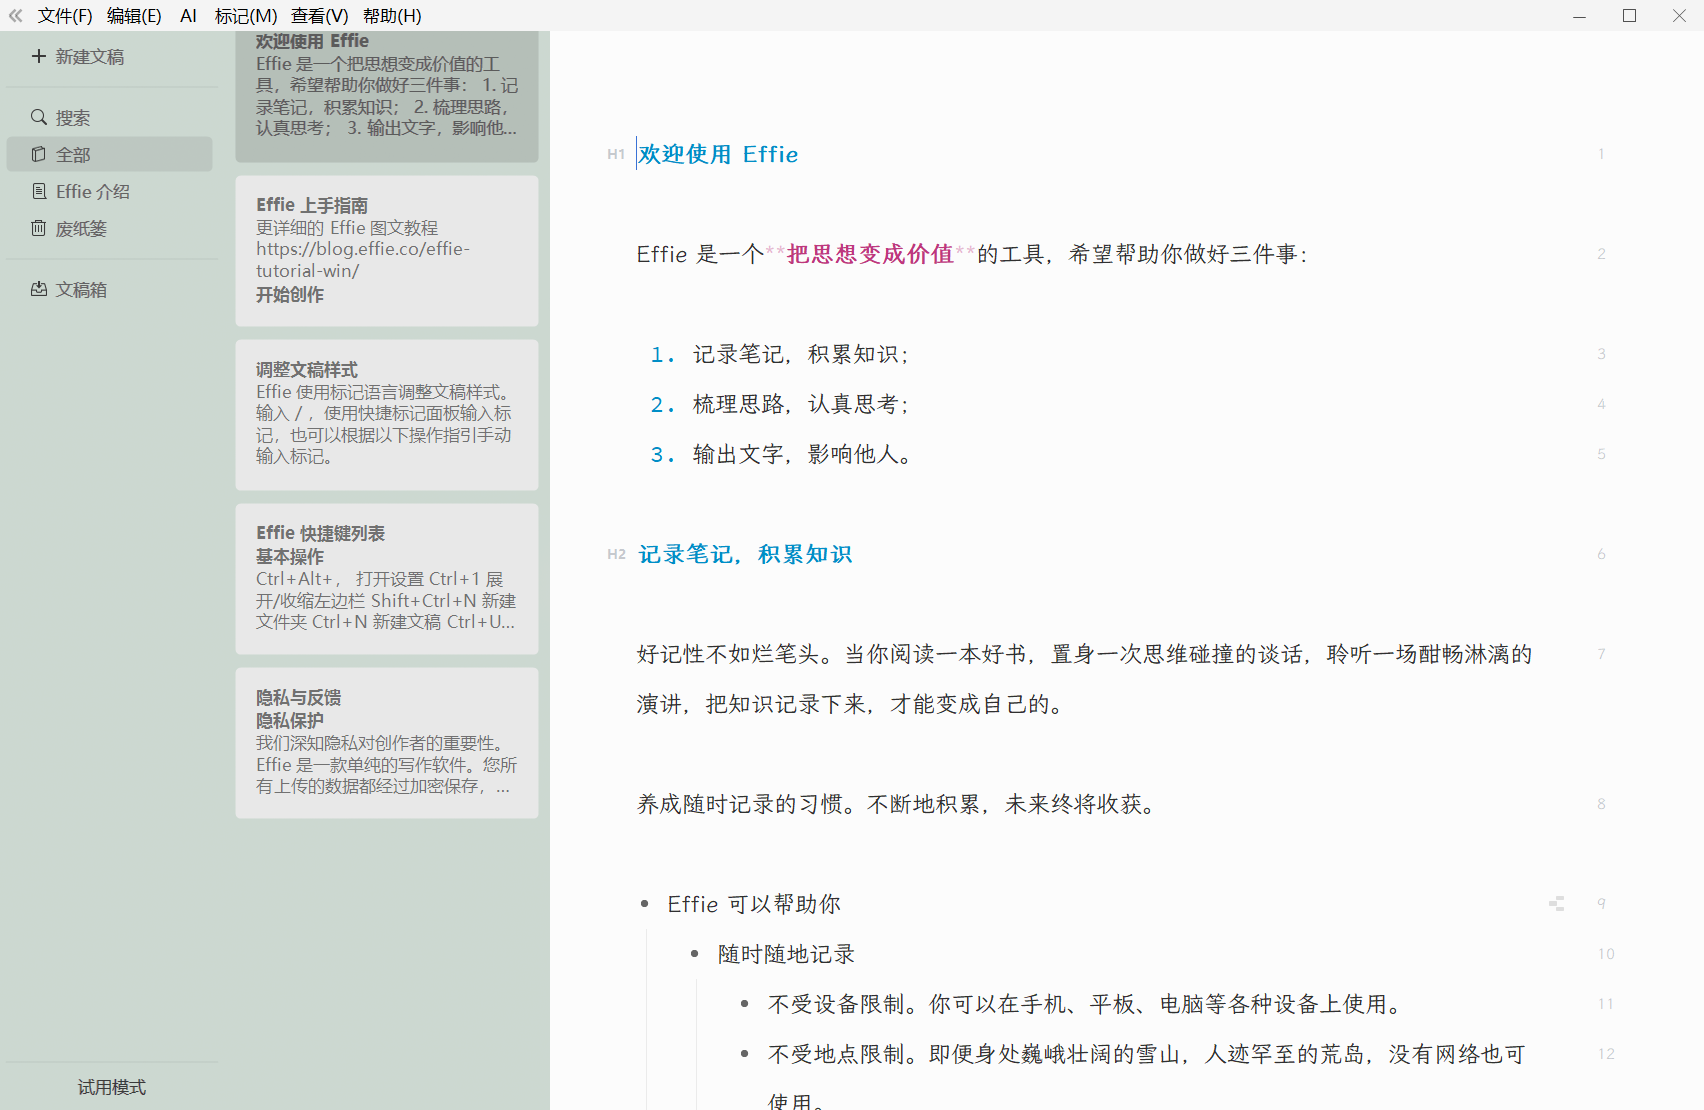This screenshot has width=1704, height=1110.
Task: Click the trash bin icon for 废纸篓
Action: 39,228
